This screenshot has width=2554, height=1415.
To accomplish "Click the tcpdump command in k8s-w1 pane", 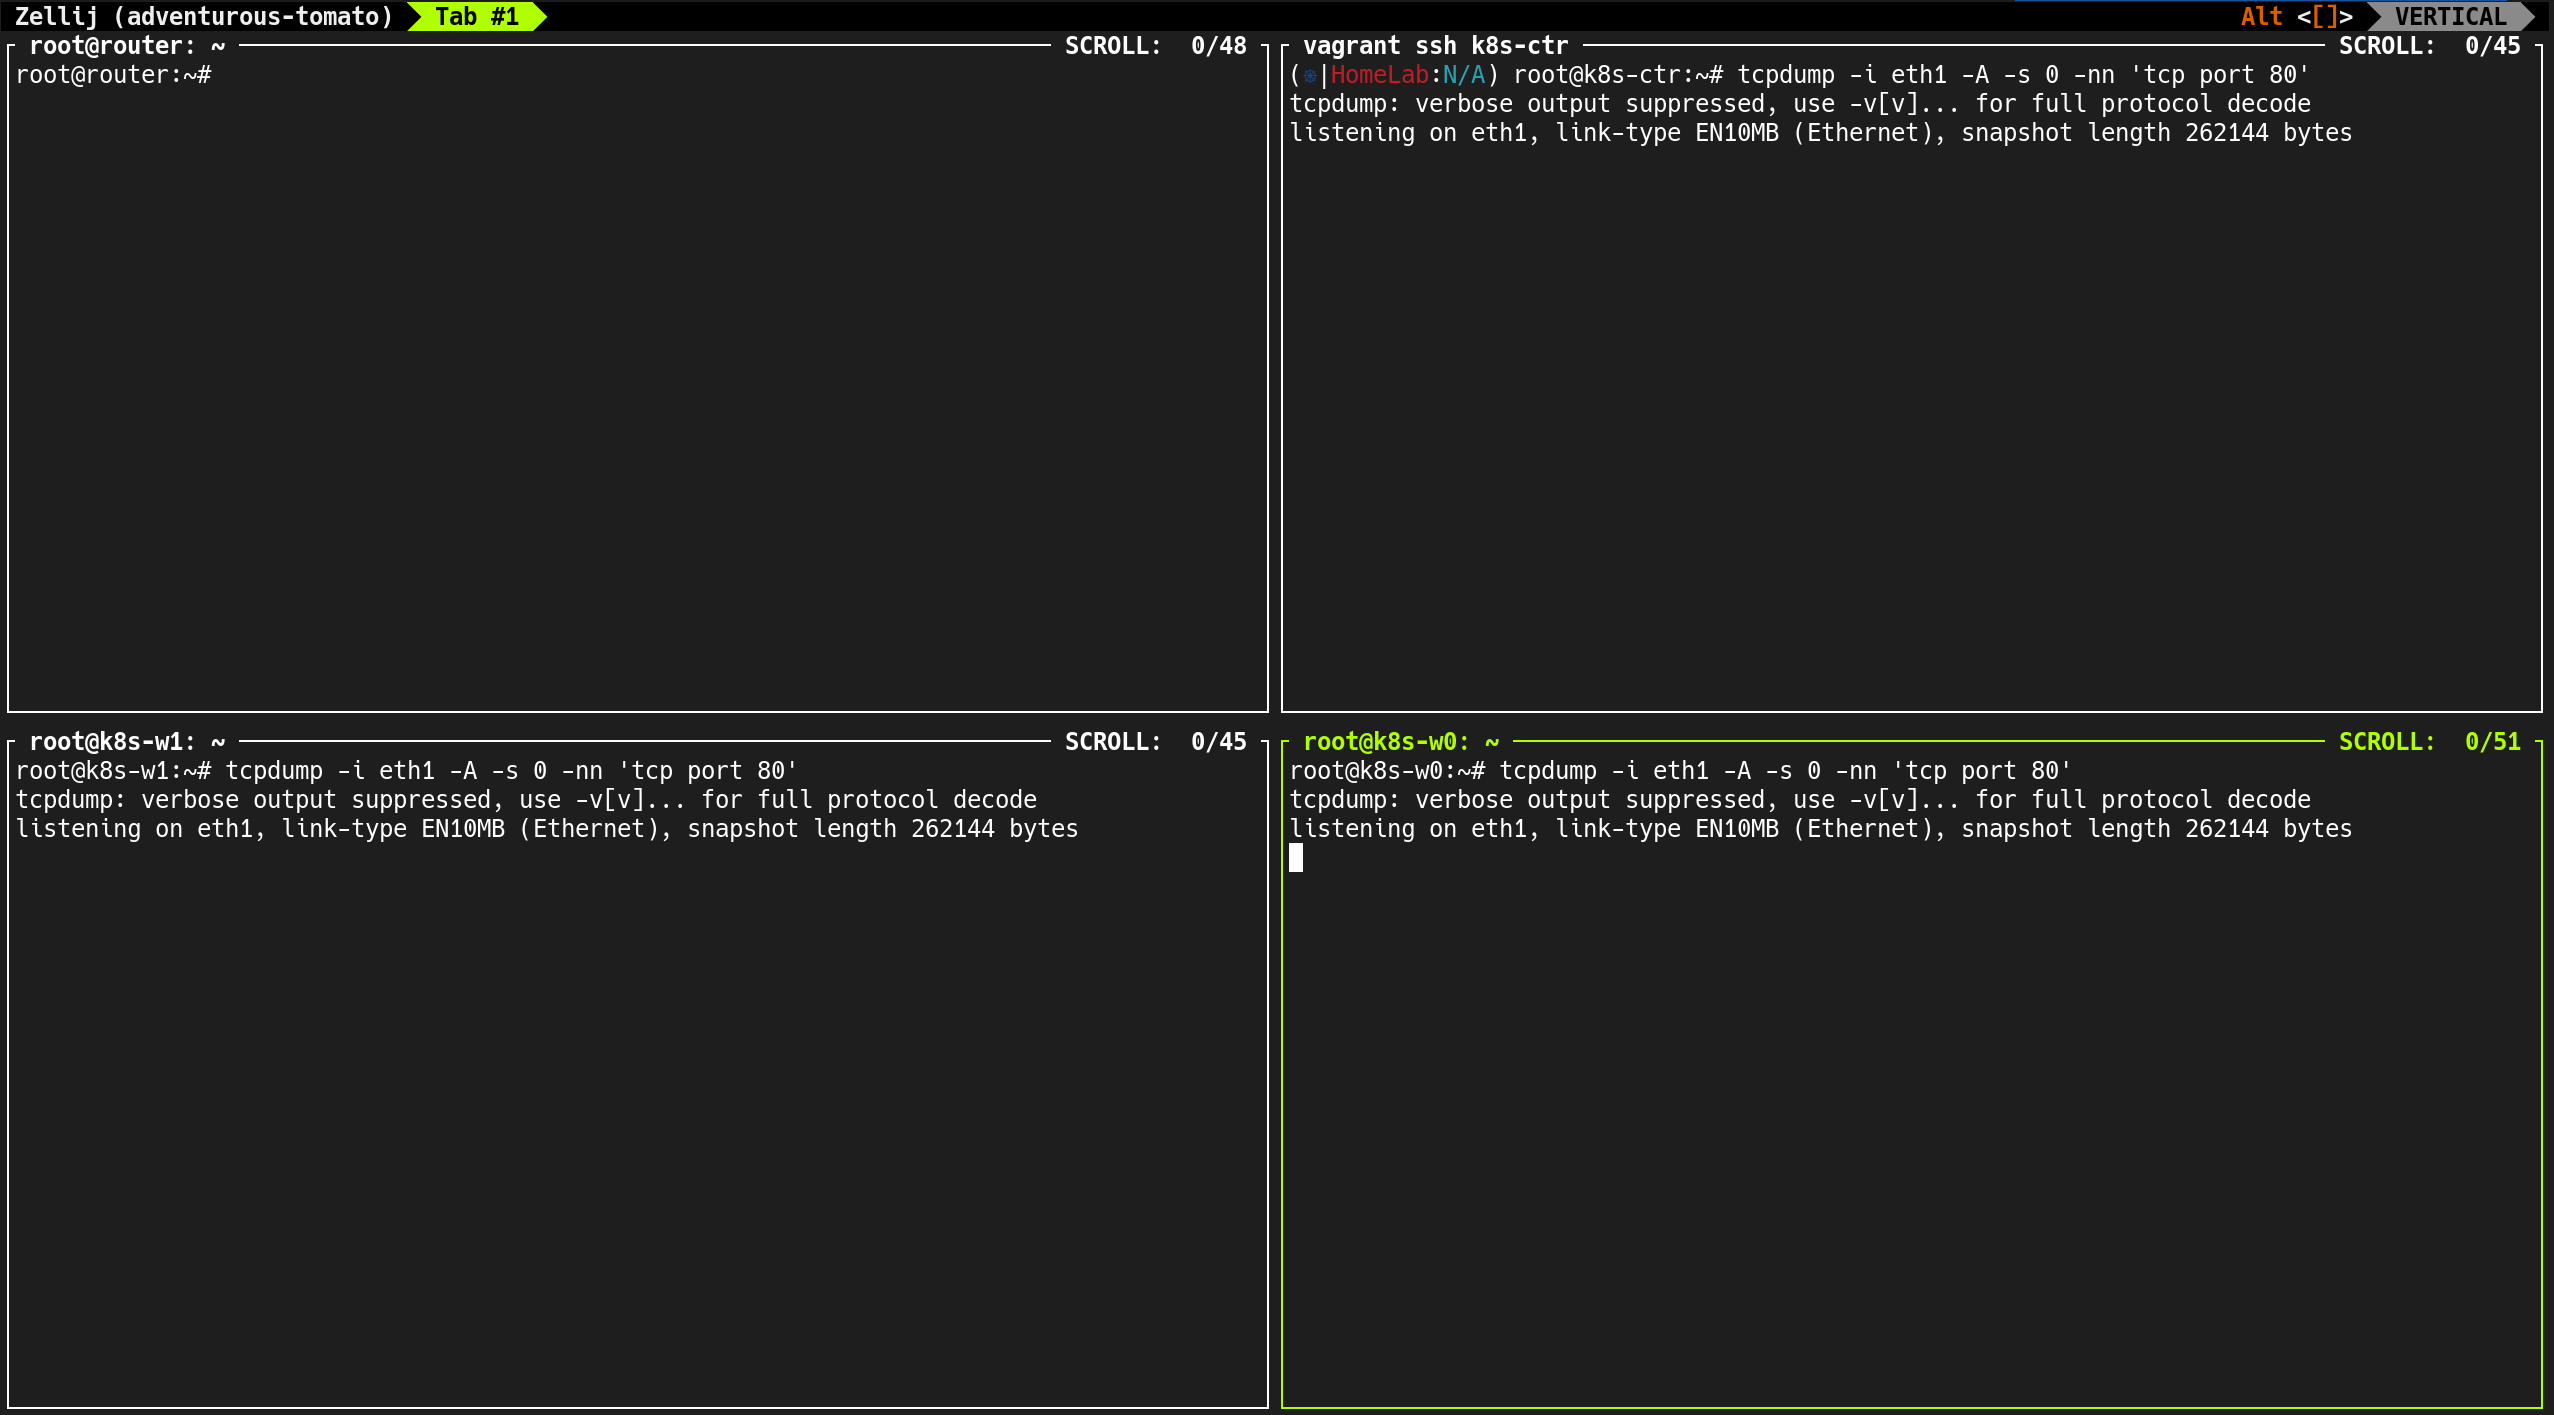I will 511,771.
